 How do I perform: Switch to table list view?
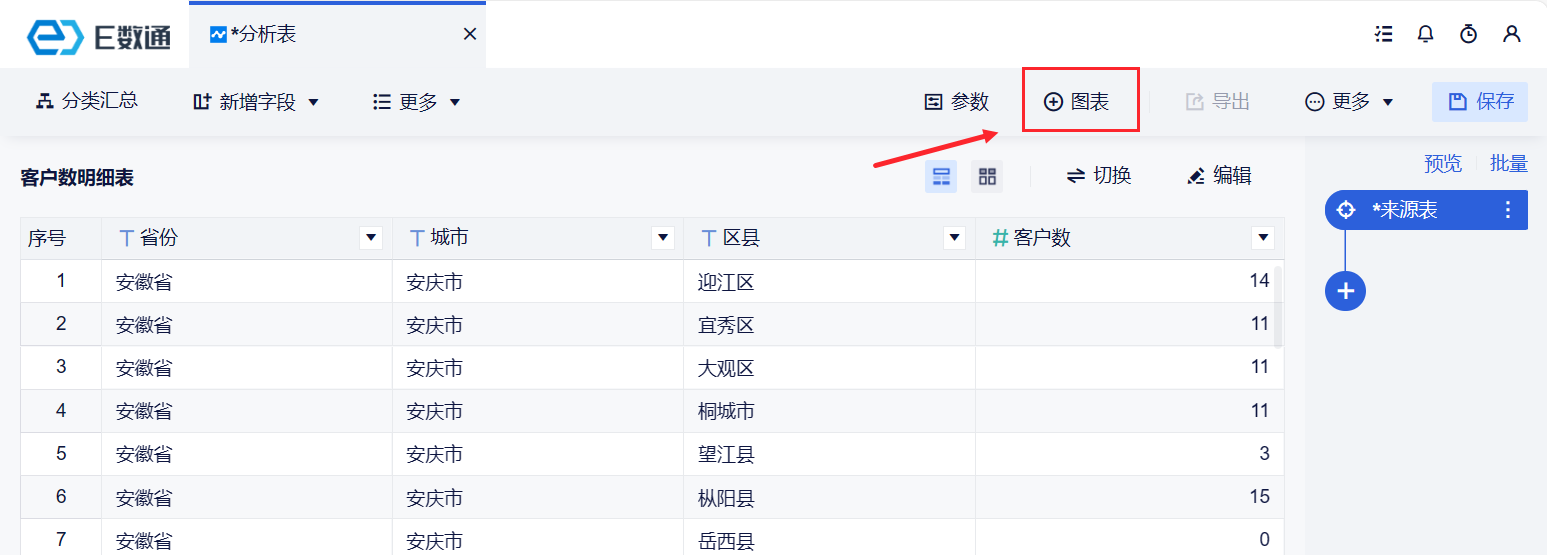(x=941, y=177)
